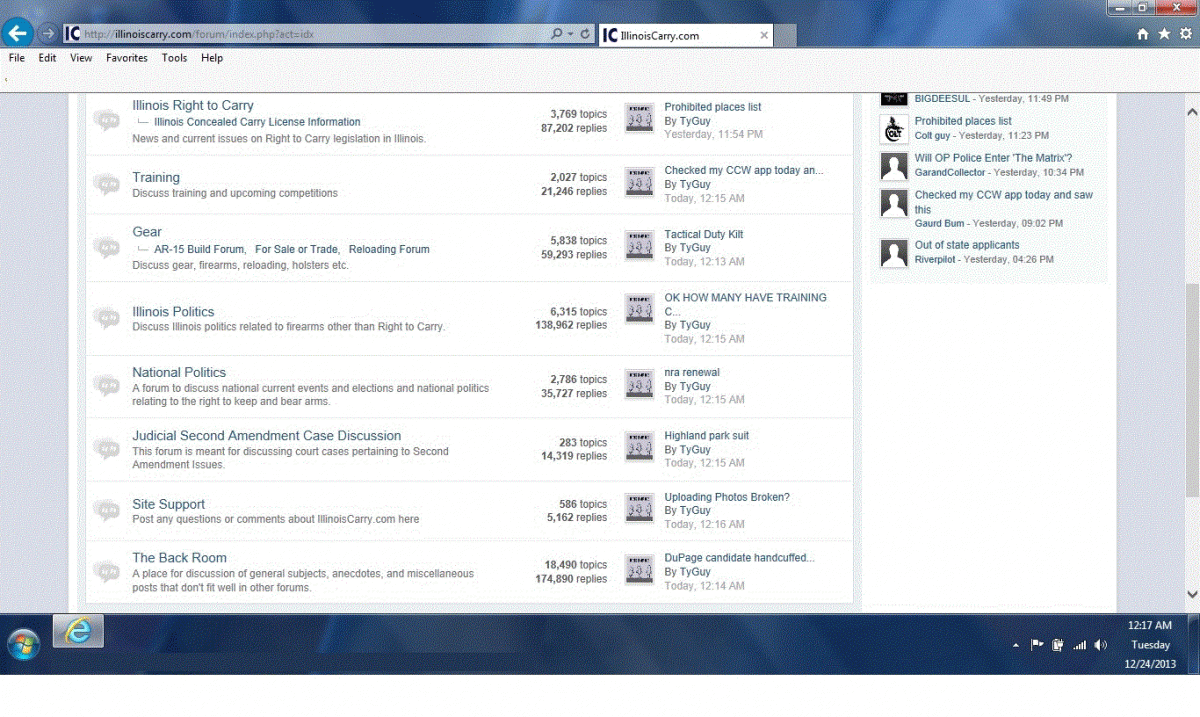This screenshot has height=717, width=1200.
Task: Open the Favorites star icon
Action: tap(1164, 34)
